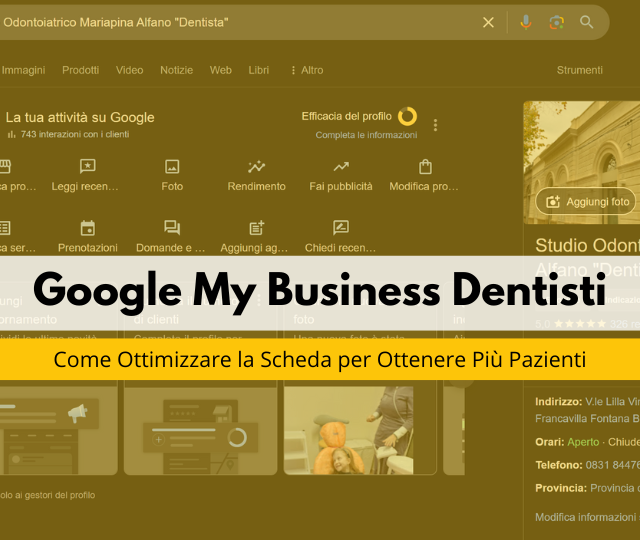Click the 743 interazioni con i clienti text
Image resolution: width=640 pixels, height=540 pixels.
(x=75, y=134)
